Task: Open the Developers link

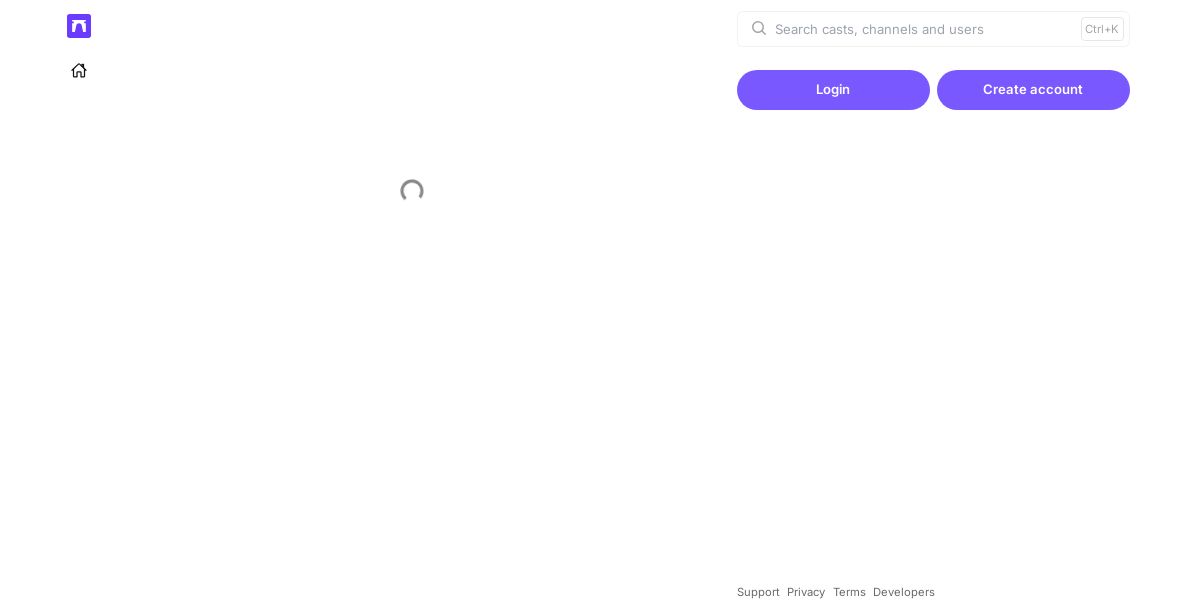Action: (x=904, y=592)
